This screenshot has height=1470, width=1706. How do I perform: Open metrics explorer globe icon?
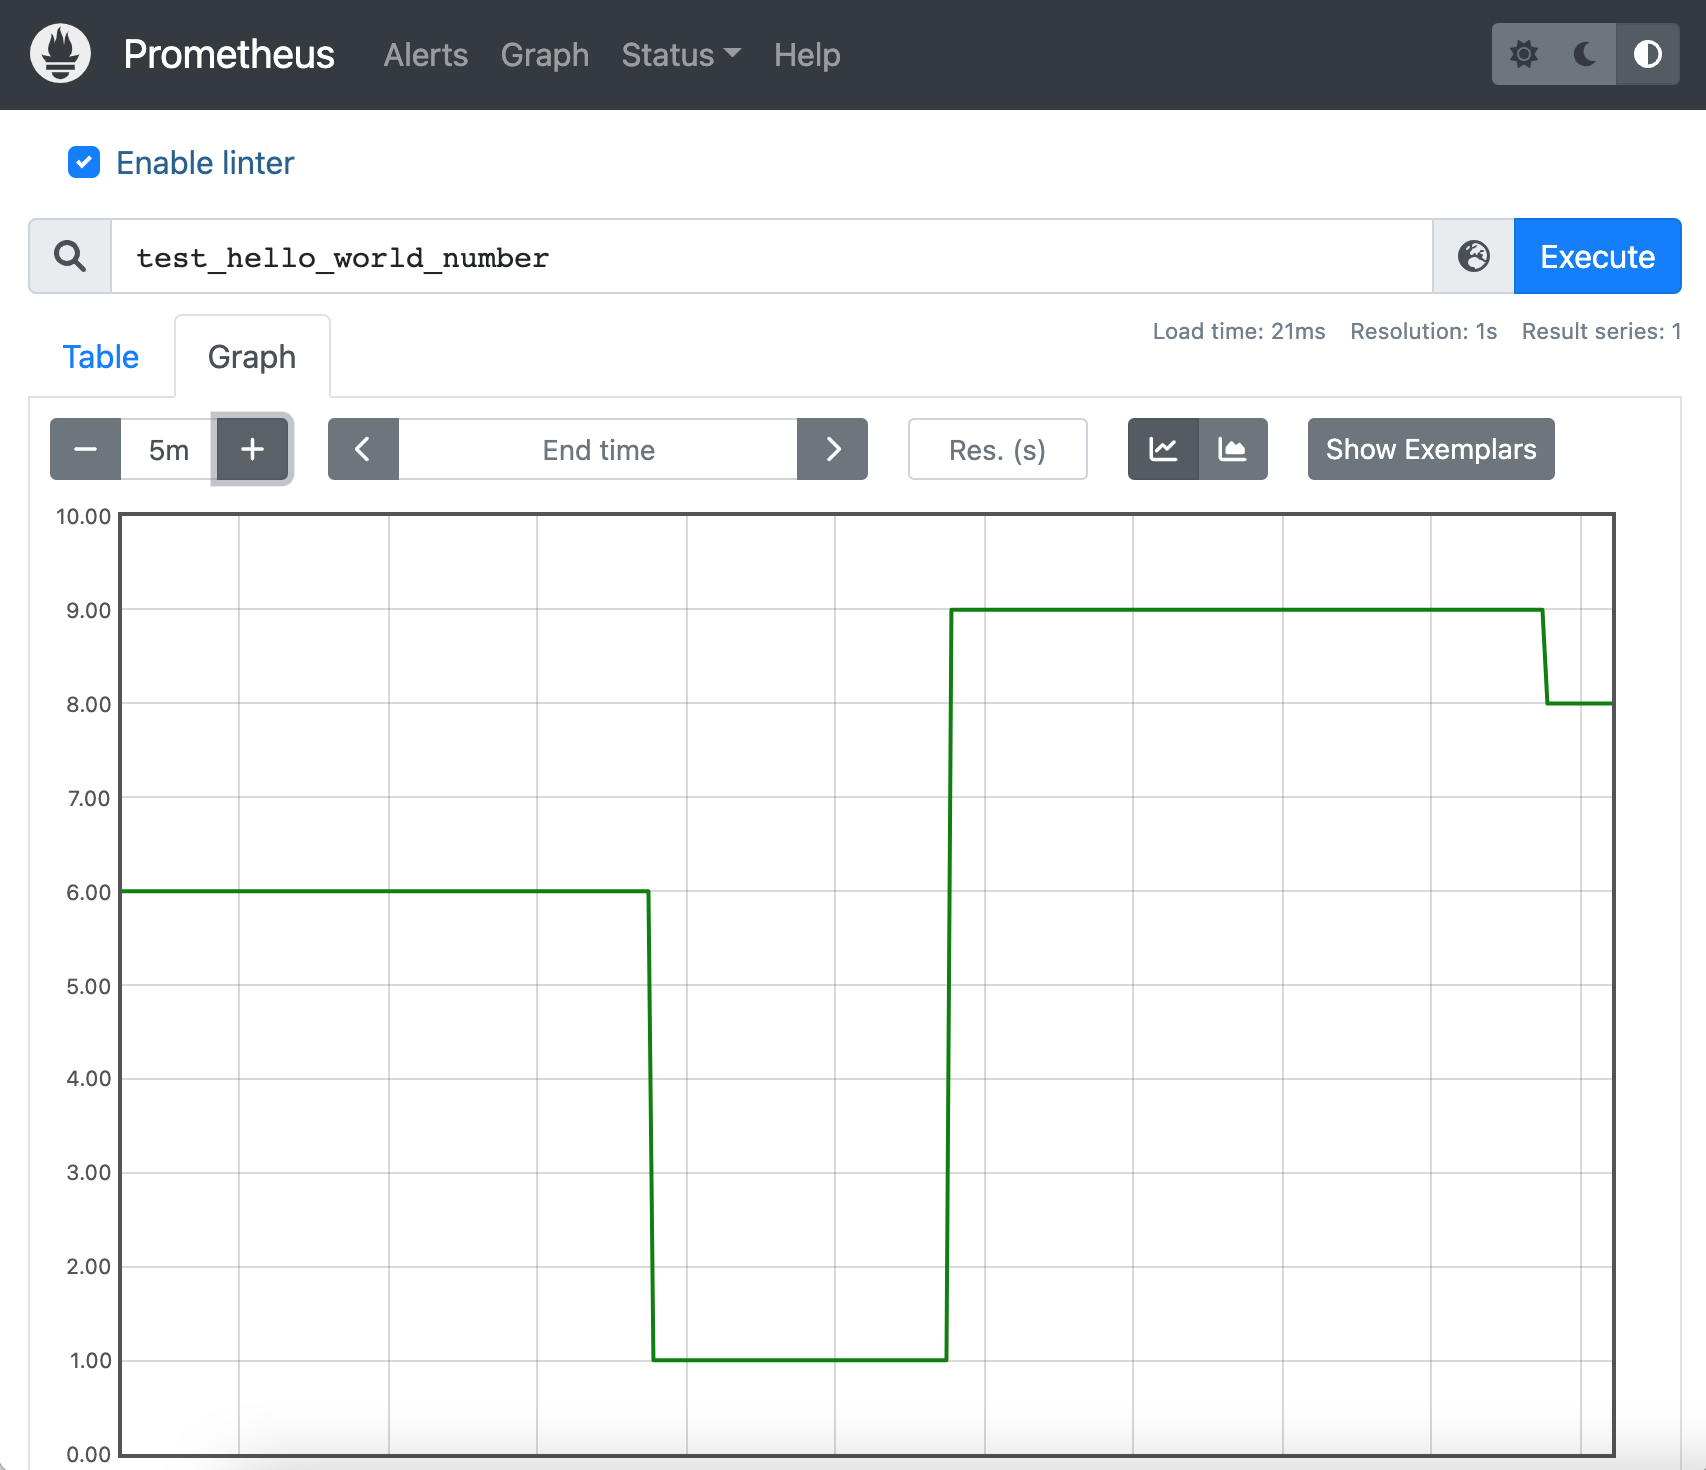pos(1473,257)
